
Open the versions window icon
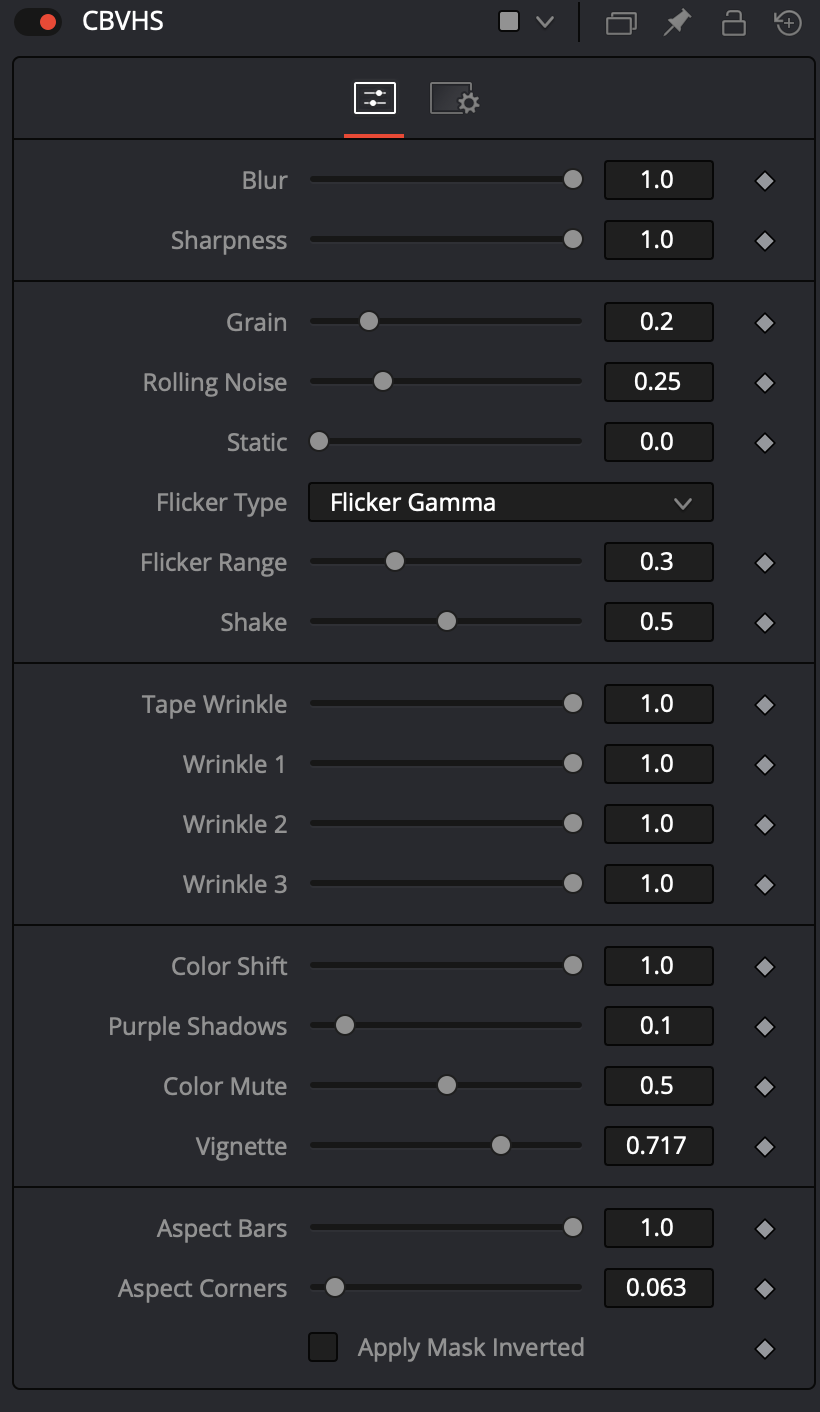tap(621, 22)
